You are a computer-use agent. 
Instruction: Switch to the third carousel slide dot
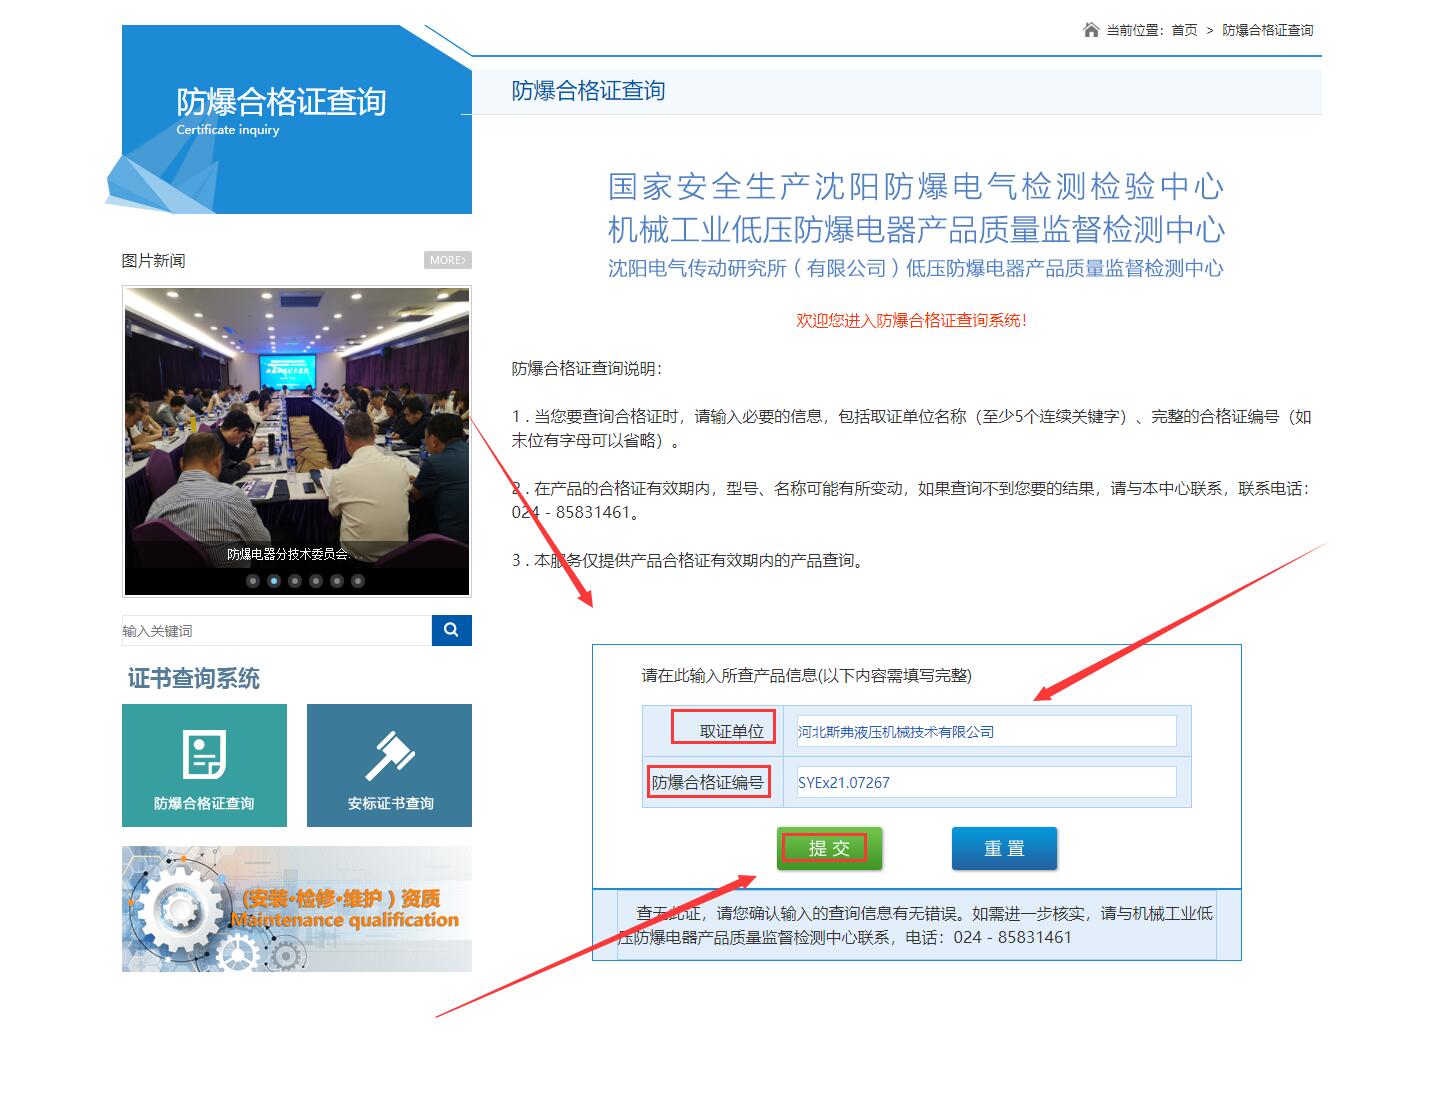295,581
